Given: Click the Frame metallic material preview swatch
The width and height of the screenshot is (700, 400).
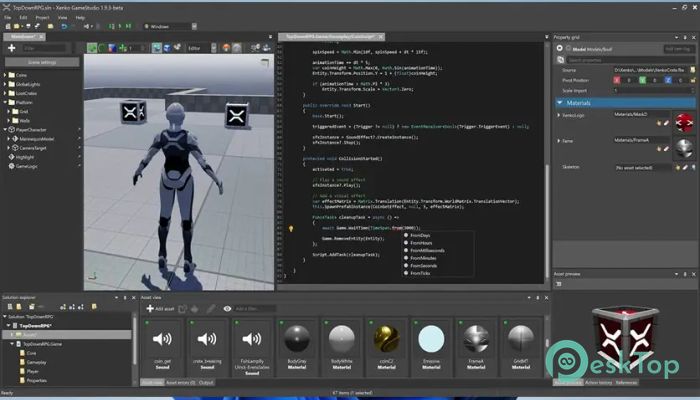Looking at the screenshot, I should [684, 148].
